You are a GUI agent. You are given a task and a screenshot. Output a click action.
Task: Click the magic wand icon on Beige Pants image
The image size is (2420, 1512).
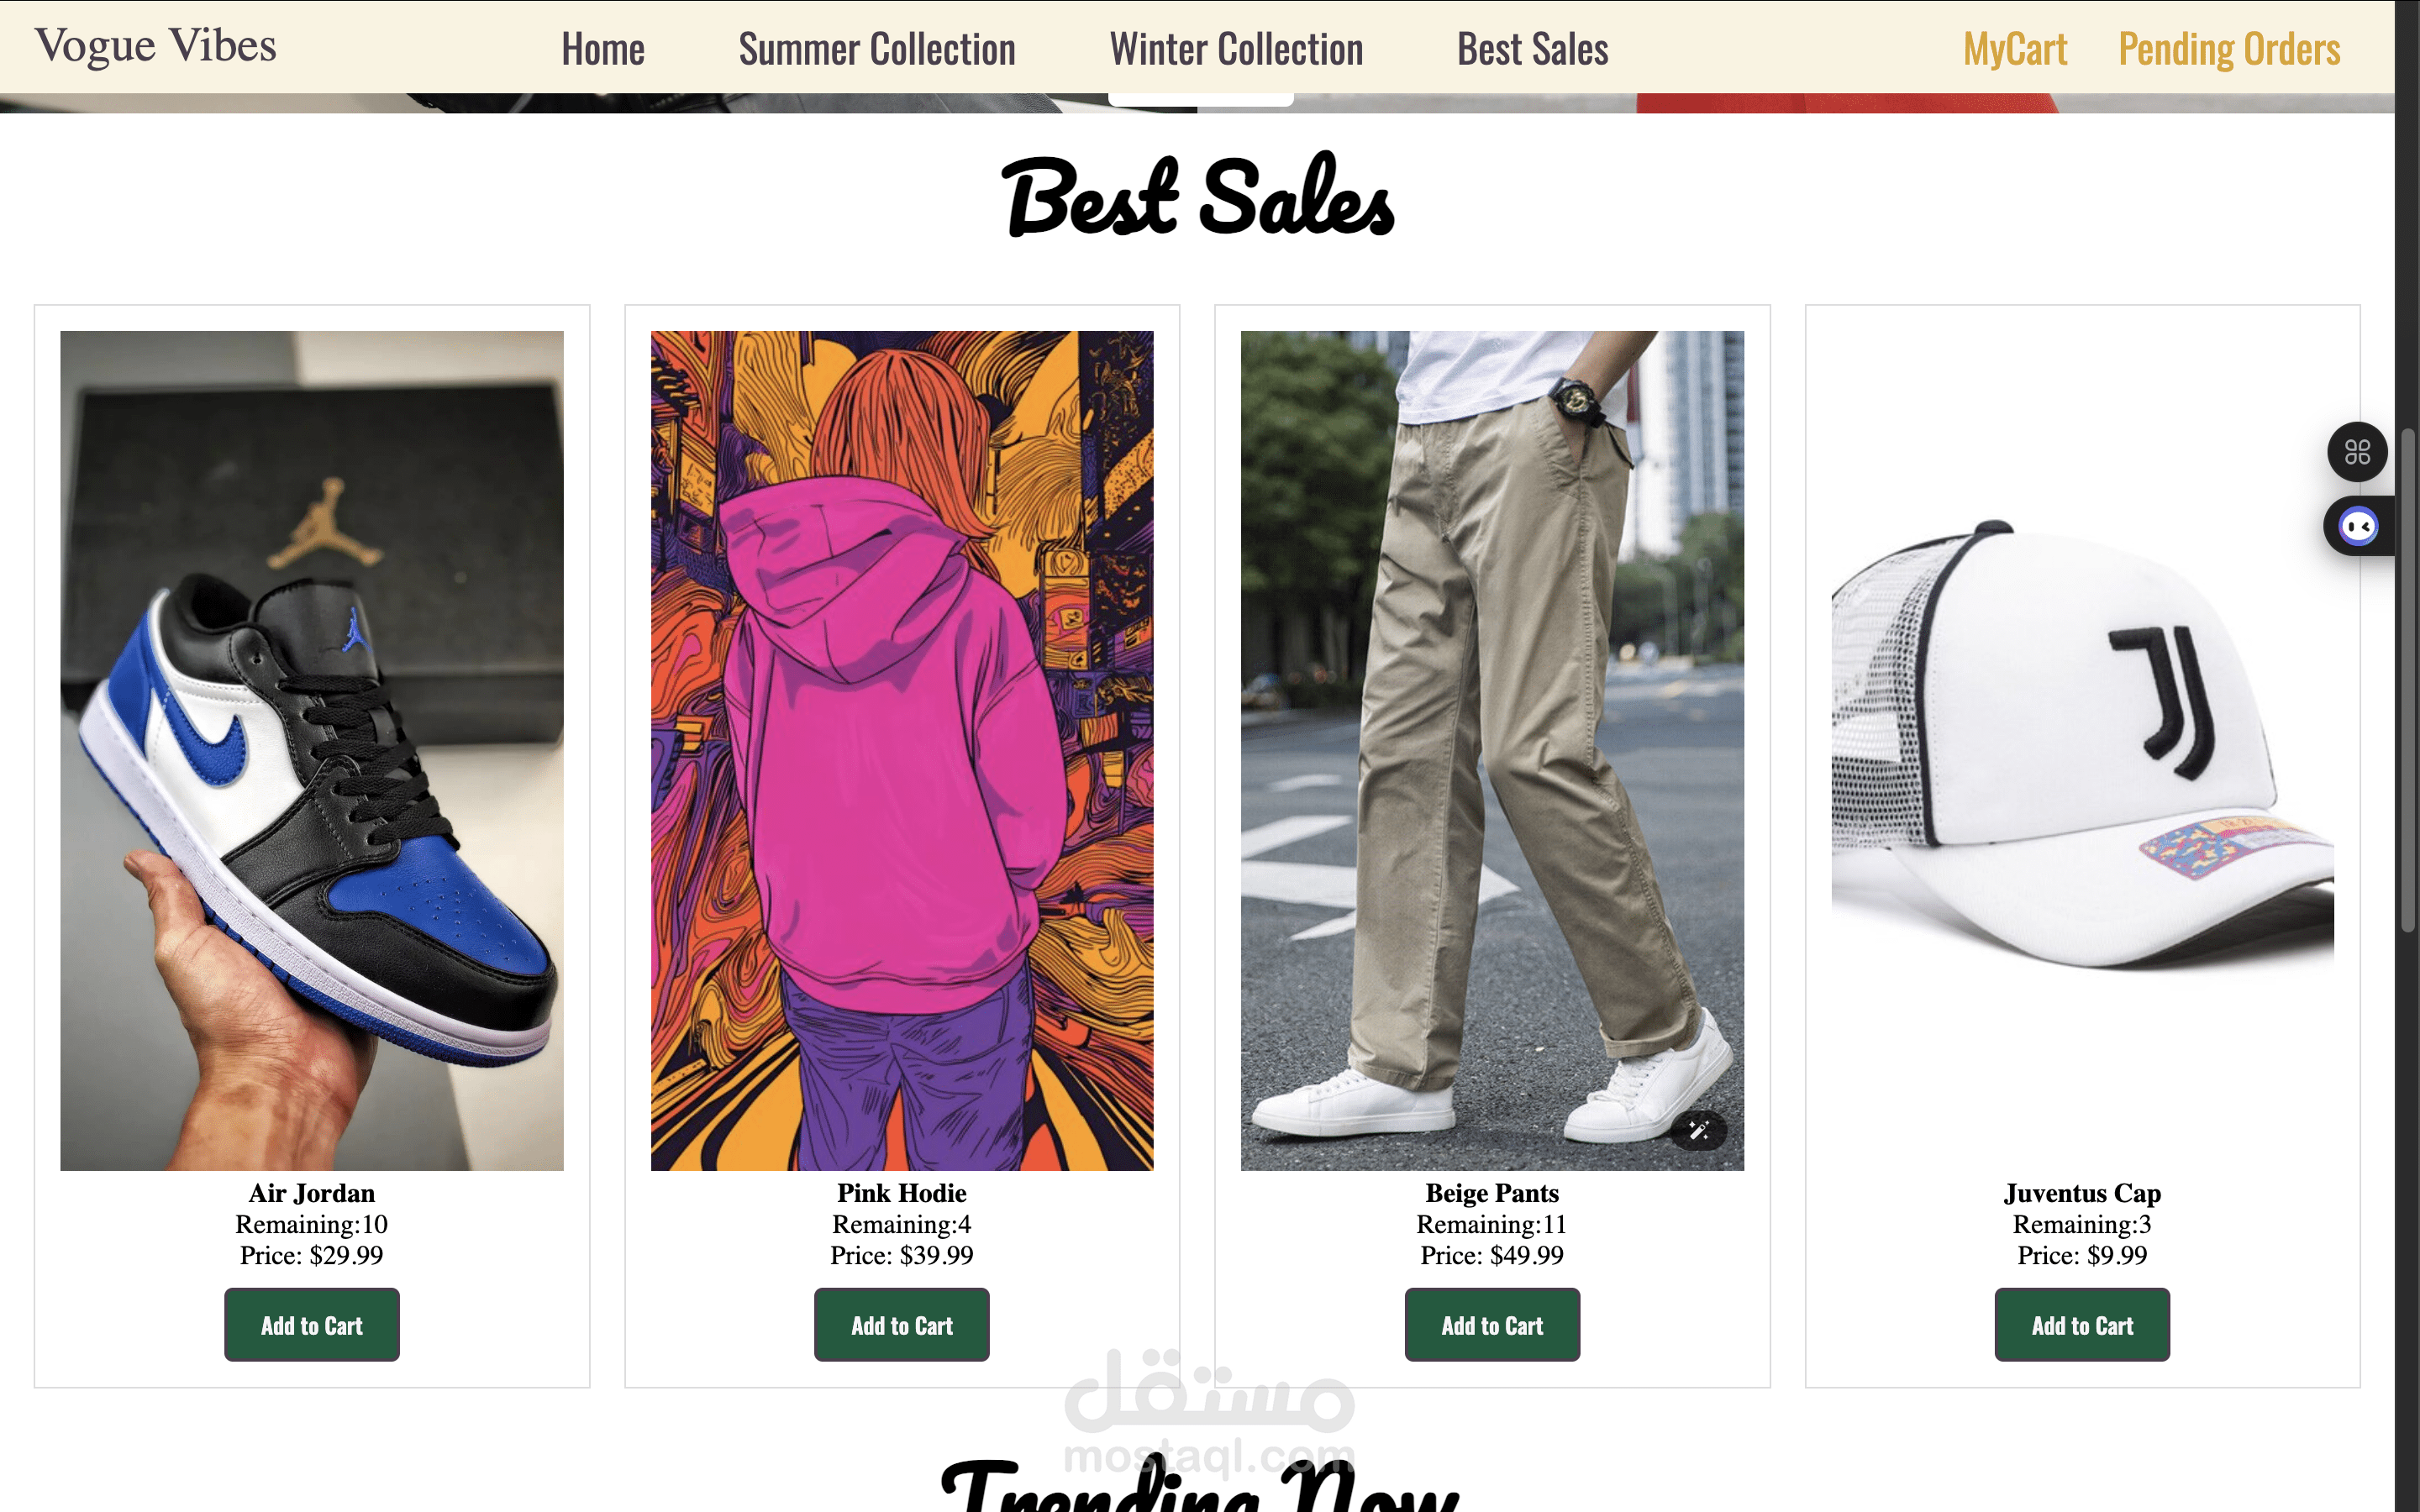tap(1698, 1131)
